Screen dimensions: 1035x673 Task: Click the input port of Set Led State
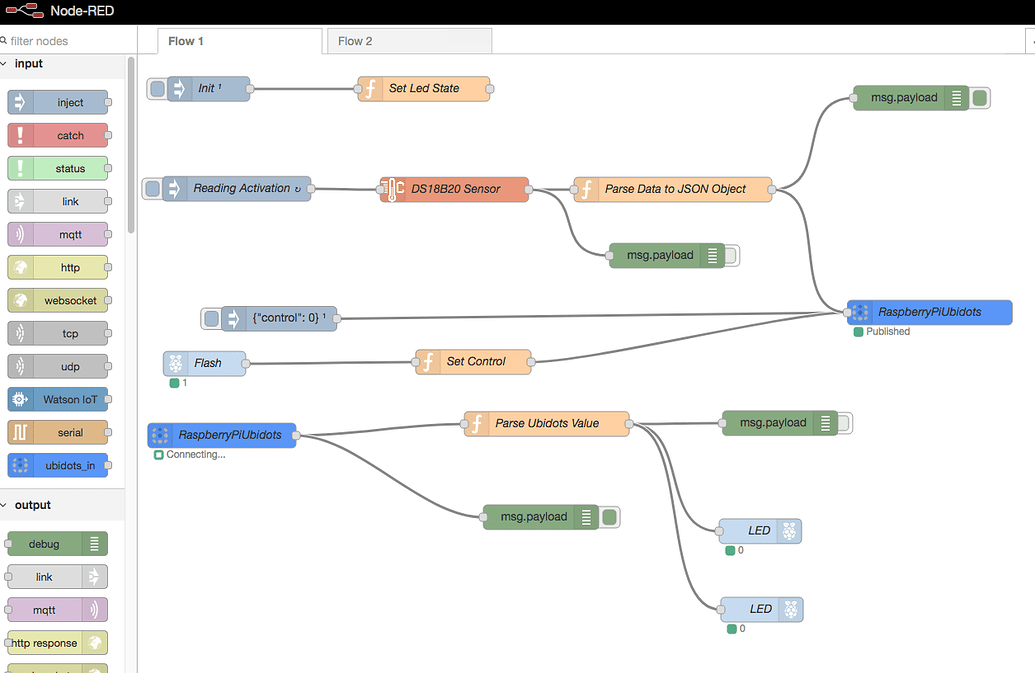358,88
